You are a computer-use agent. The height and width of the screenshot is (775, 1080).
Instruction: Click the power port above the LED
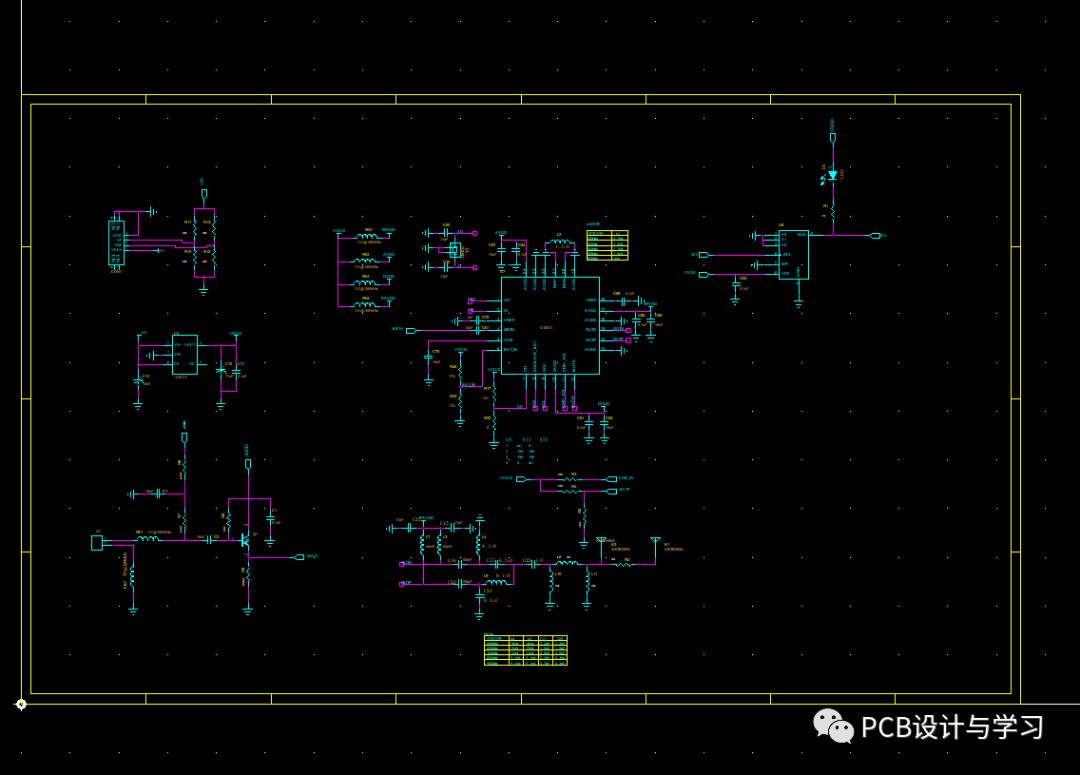(833, 138)
